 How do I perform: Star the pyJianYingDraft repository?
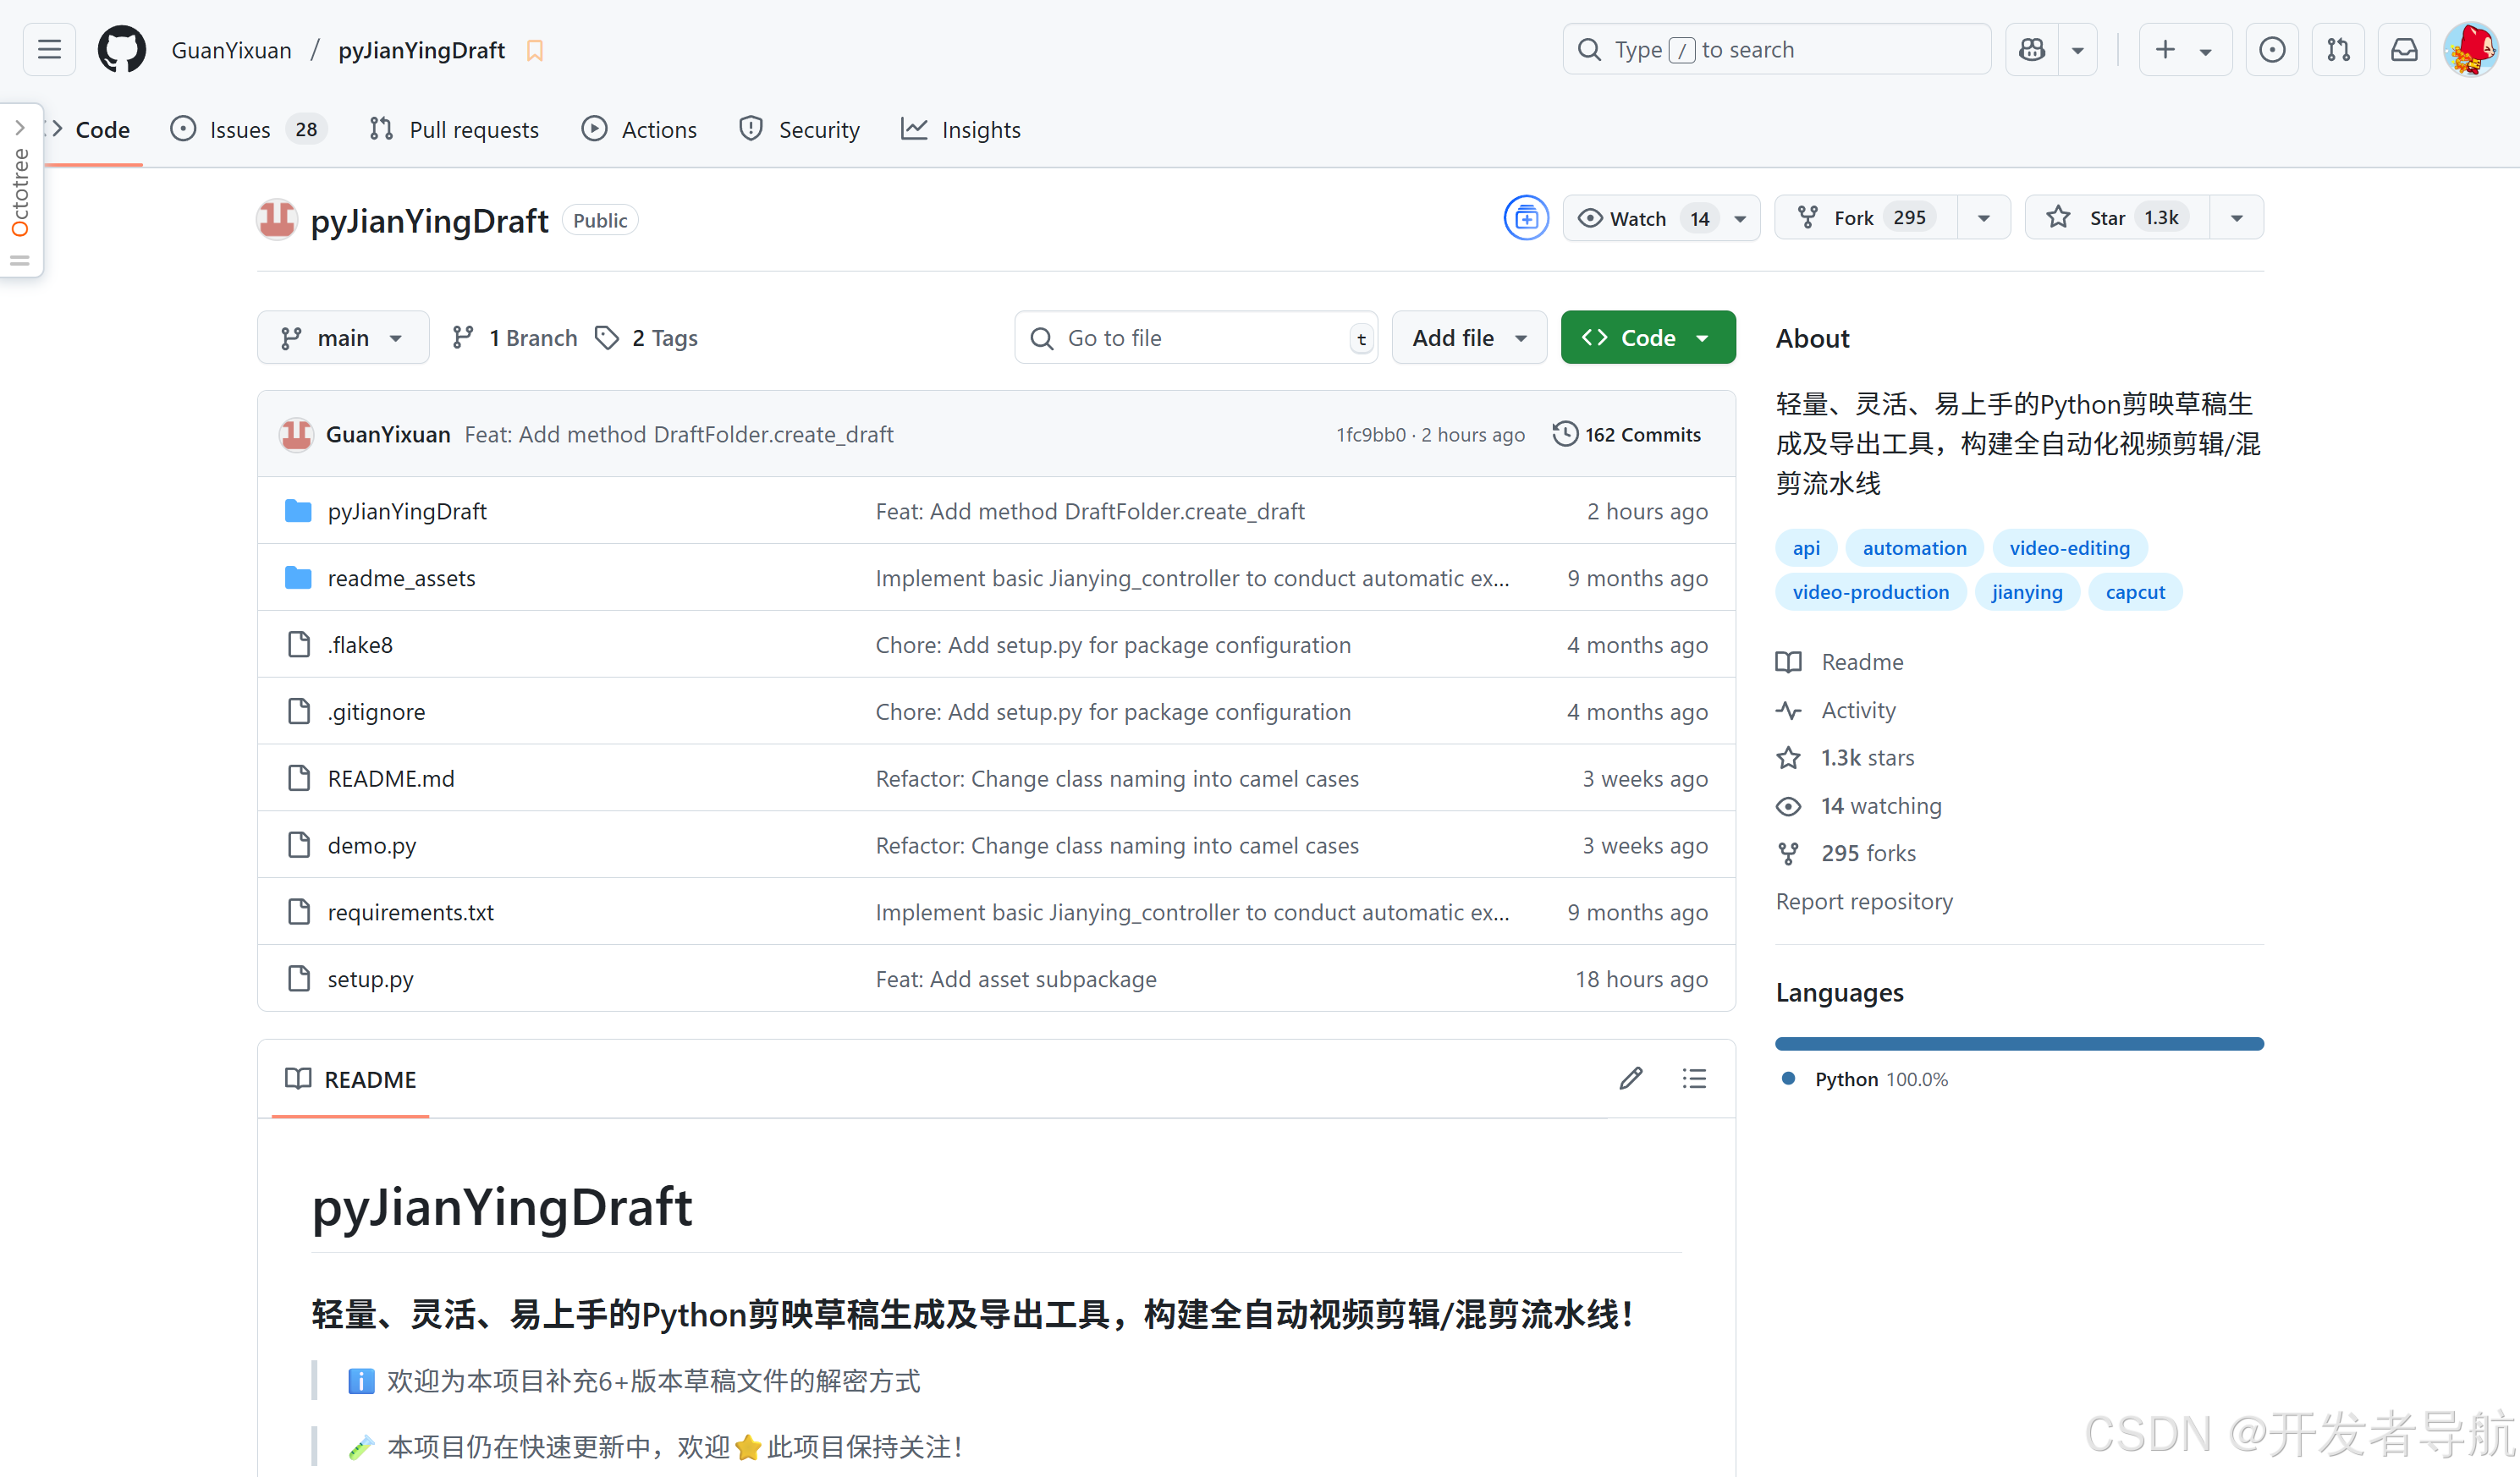click(2116, 218)
